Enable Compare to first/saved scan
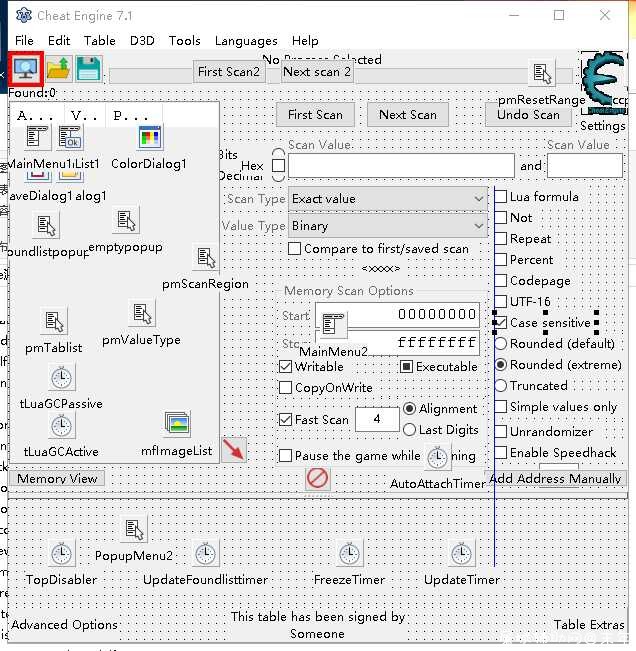The width and height of the screenshot is (636, 651). click(294, 249)
